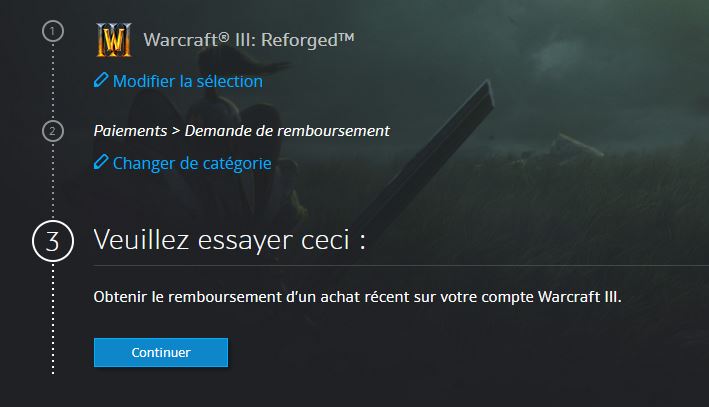The height and width of the screenshot is (407, 709).
Task: Select the large step 3 circle
Action: (x=53, y=241)
